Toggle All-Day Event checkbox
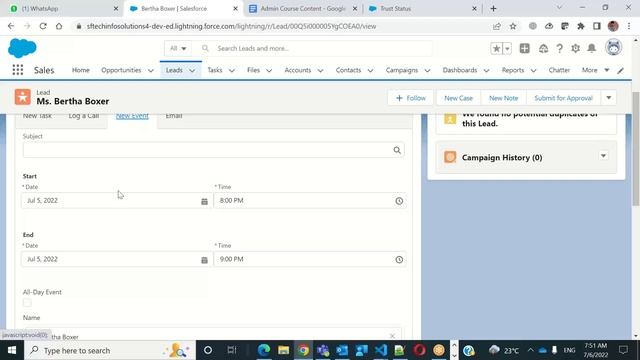This screenshot has width=640, height=360. point(27,303)
